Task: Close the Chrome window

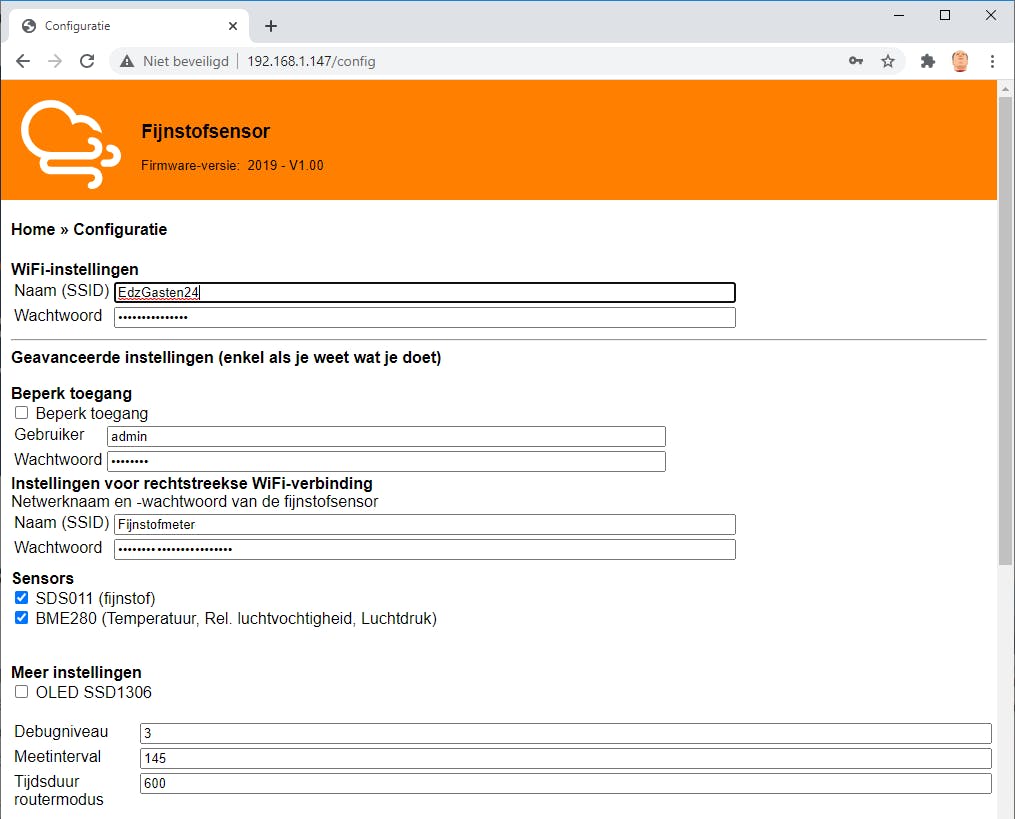Action: (991, 15)
